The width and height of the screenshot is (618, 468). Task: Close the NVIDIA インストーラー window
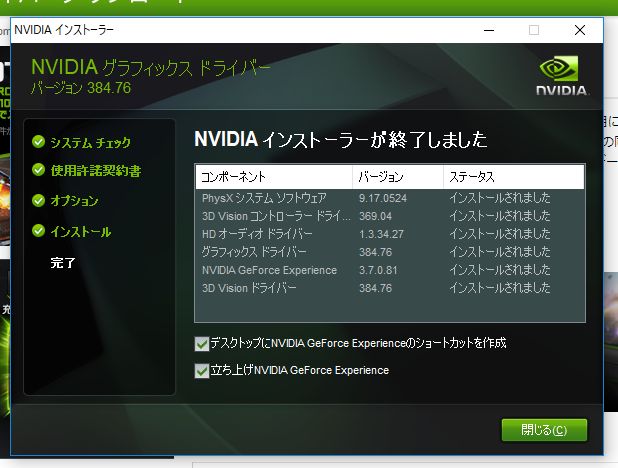tap(579, 30)
